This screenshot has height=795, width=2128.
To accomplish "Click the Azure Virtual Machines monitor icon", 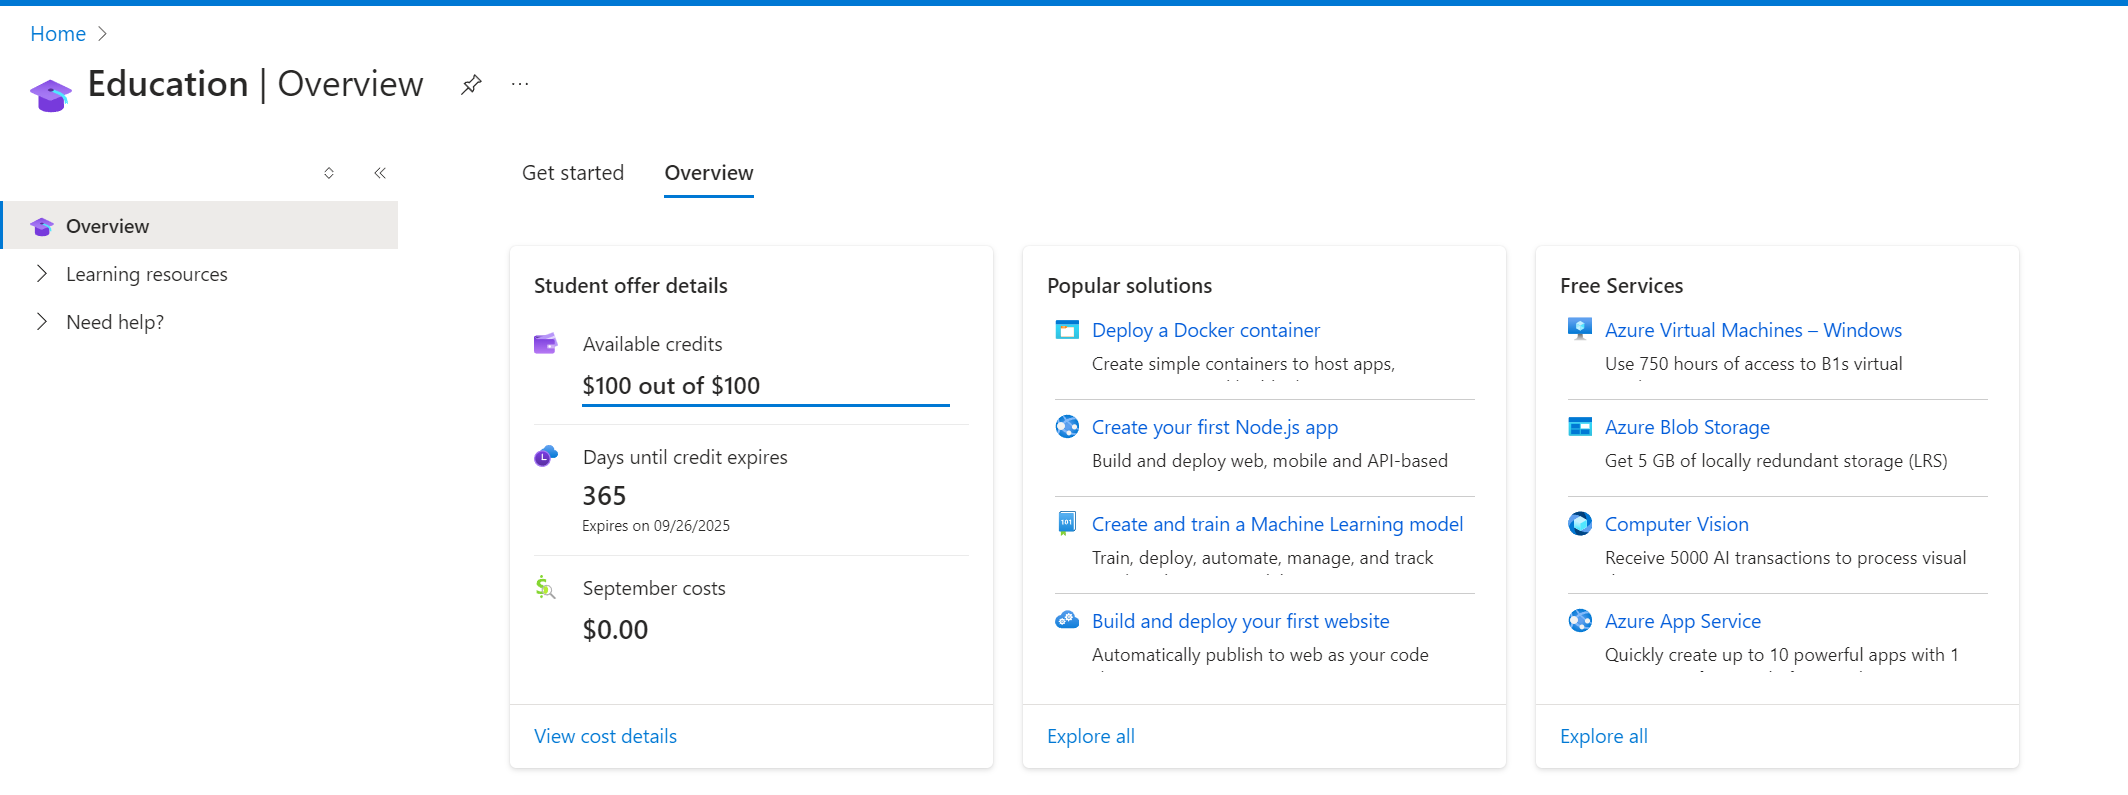I will tap(1580, 329).
